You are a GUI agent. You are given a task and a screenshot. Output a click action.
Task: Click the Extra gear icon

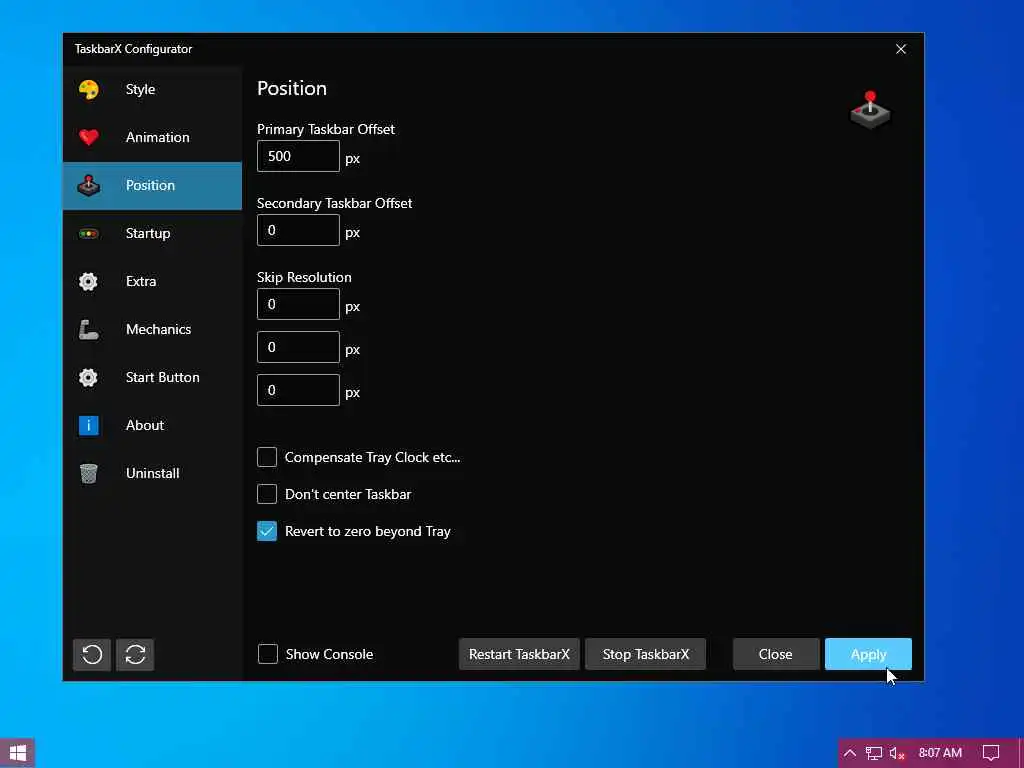coord(88,281)
